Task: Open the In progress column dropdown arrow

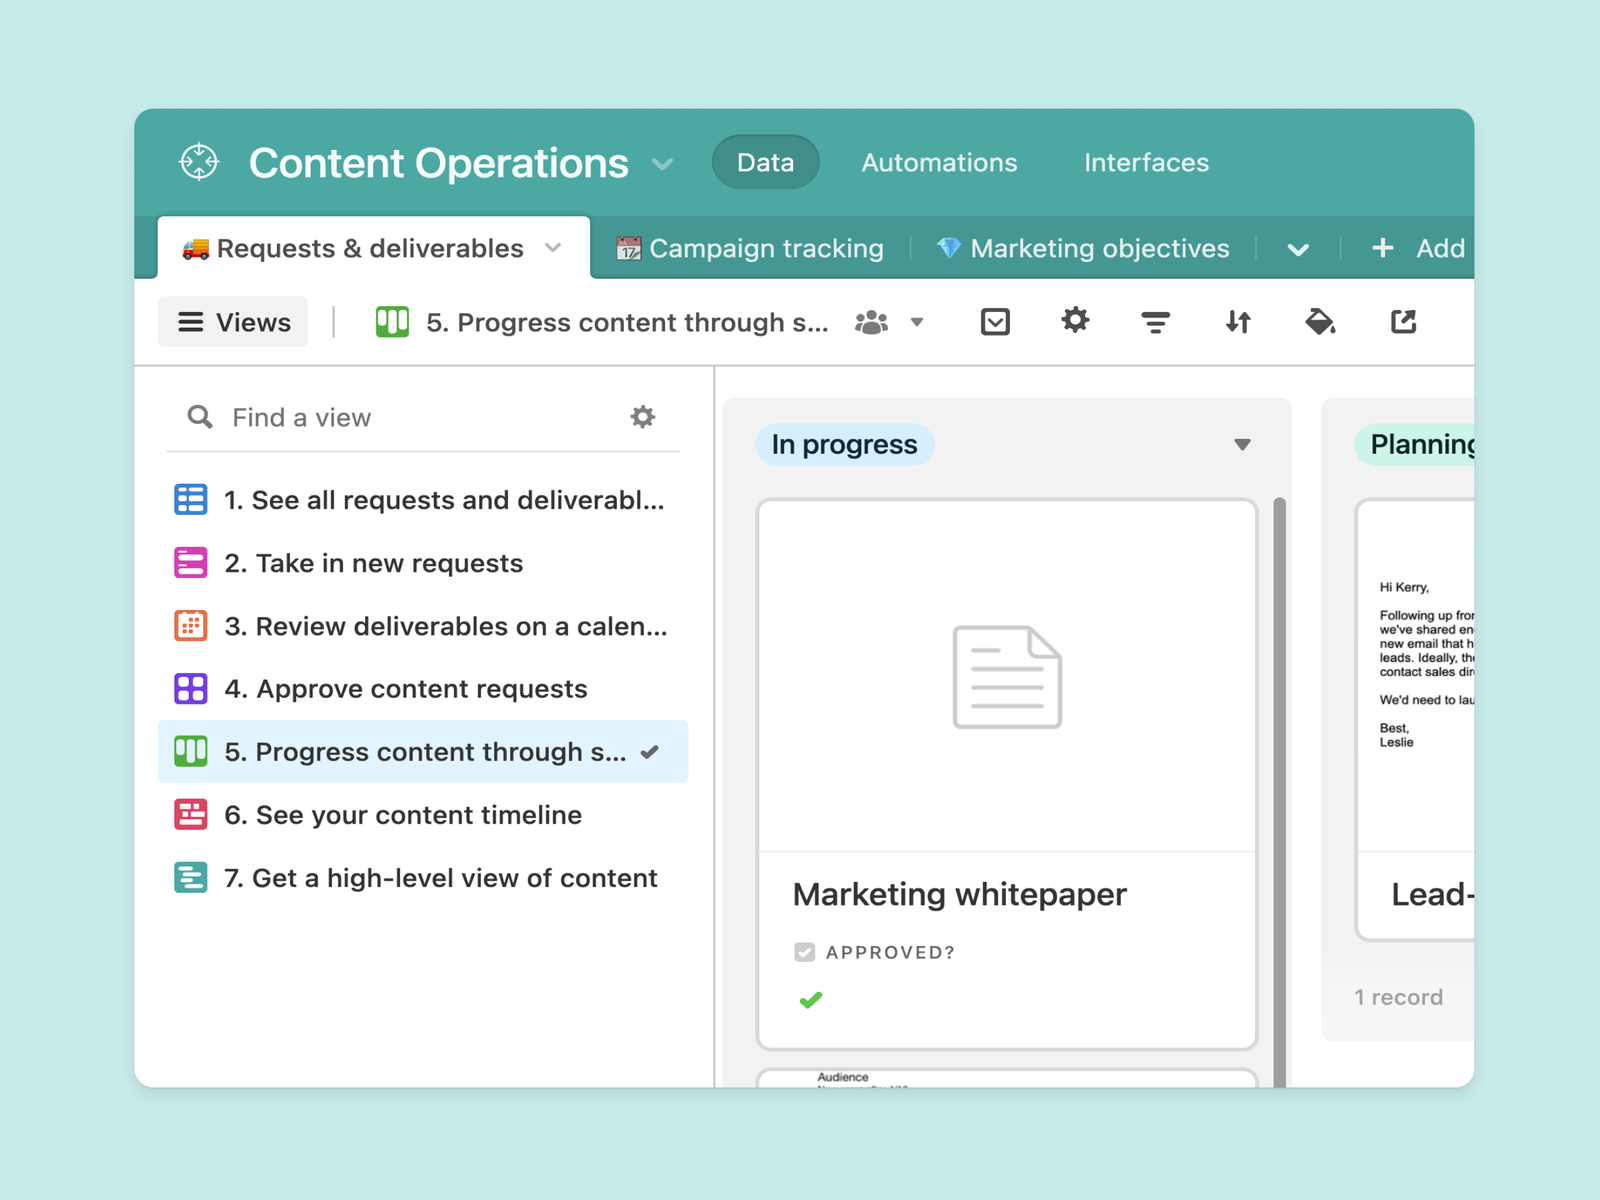Action: pos(1242,444)
